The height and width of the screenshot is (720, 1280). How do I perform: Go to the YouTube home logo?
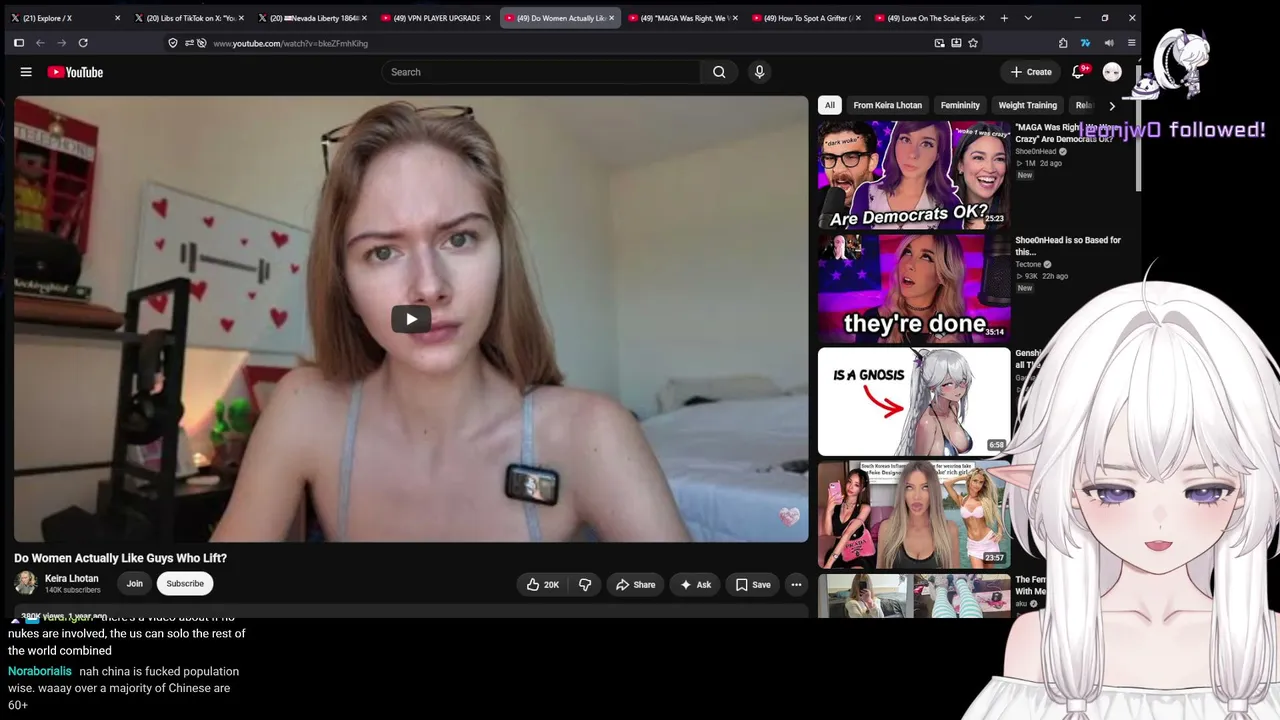(x=75, y=72)
